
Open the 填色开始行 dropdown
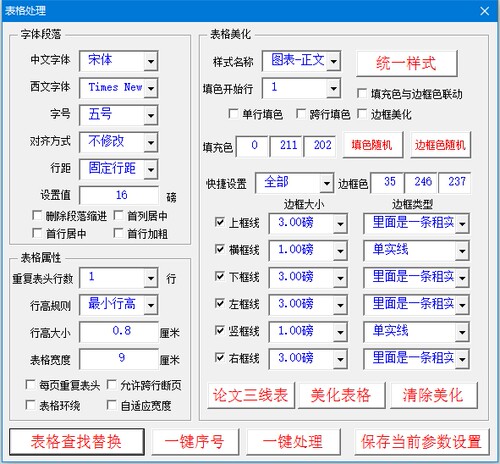point(333,88)
